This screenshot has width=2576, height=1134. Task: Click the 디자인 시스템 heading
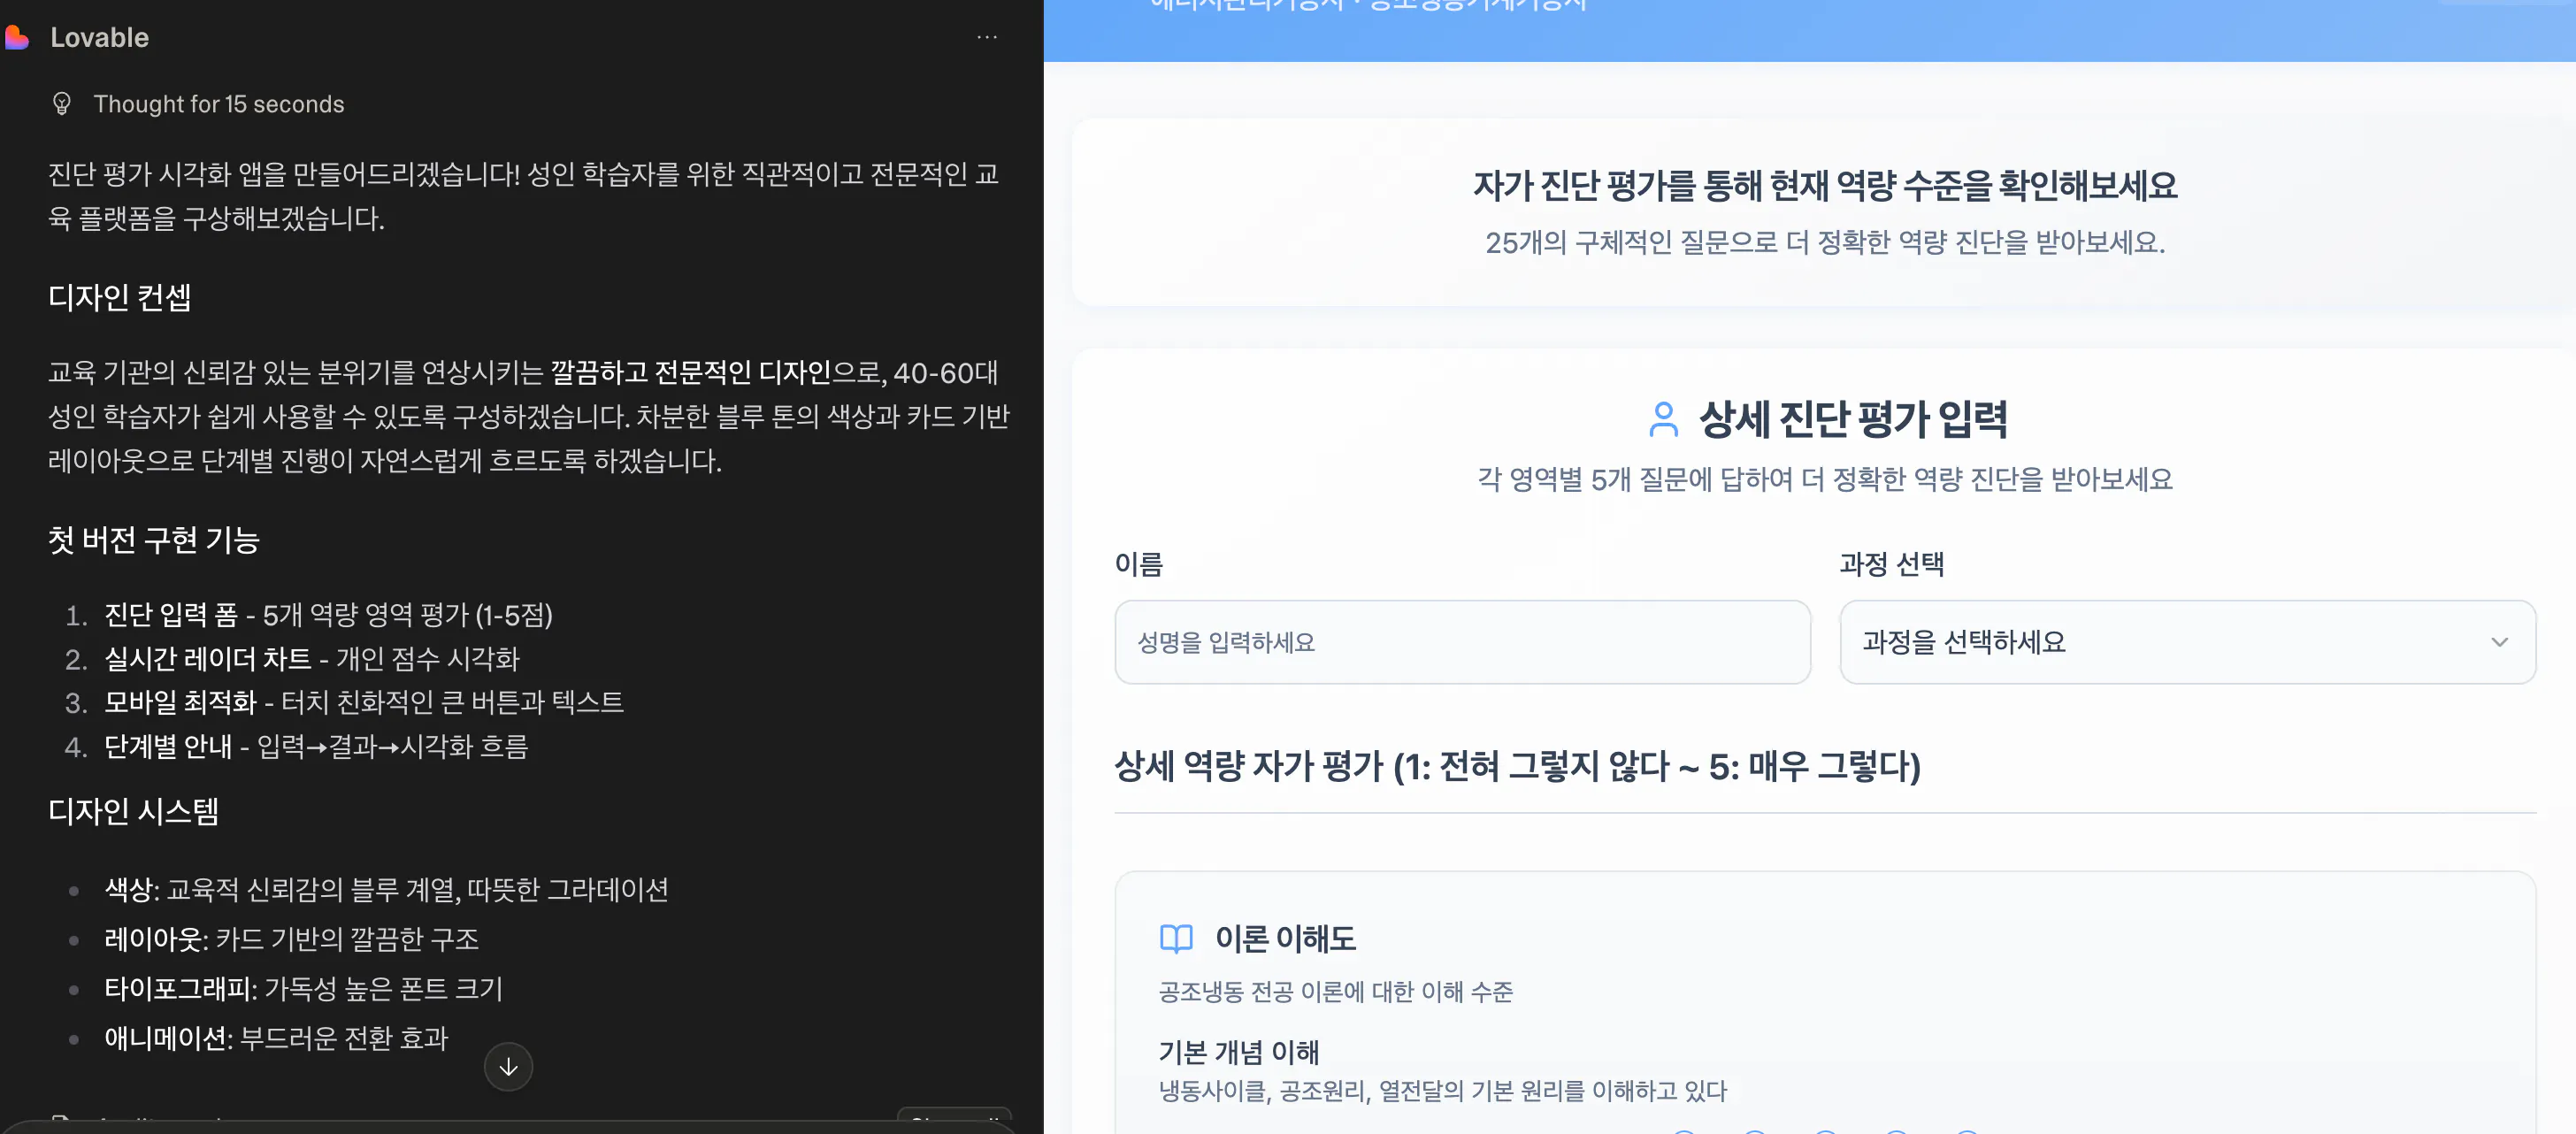click(133, 811)
